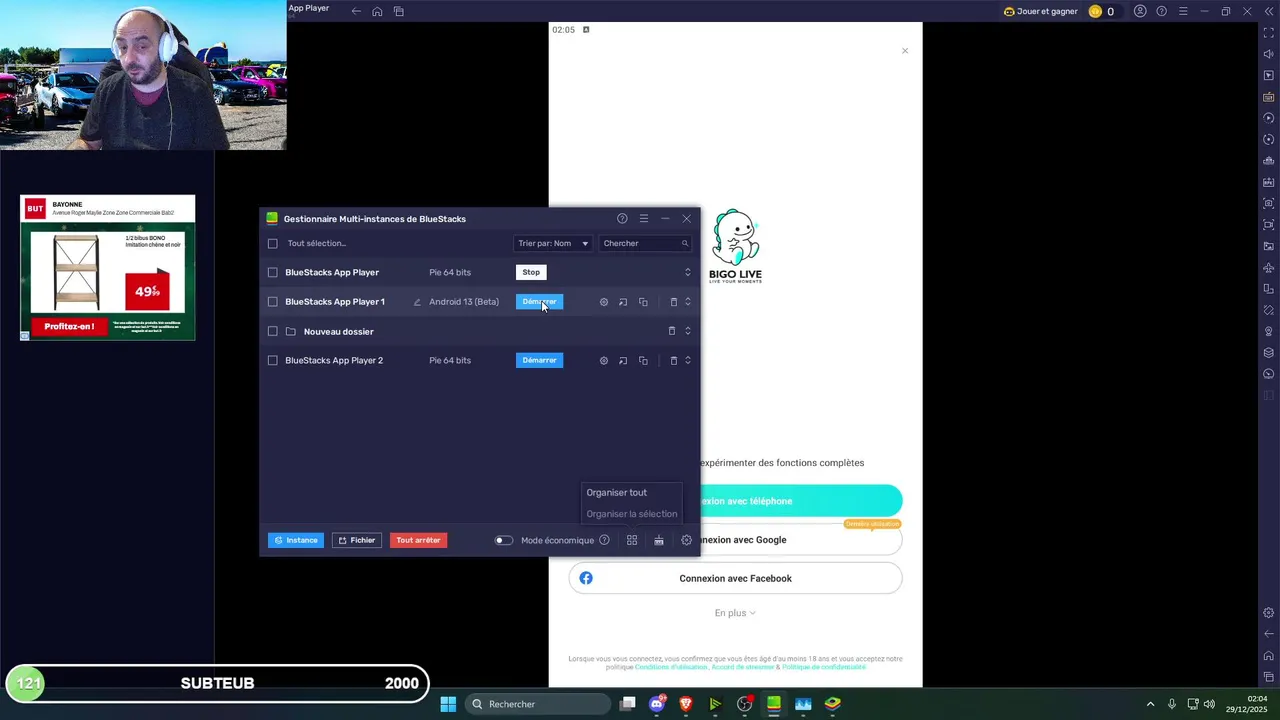Open account profile icon in App Player
Screen dimensions: 1280x720
(1140, 11)
